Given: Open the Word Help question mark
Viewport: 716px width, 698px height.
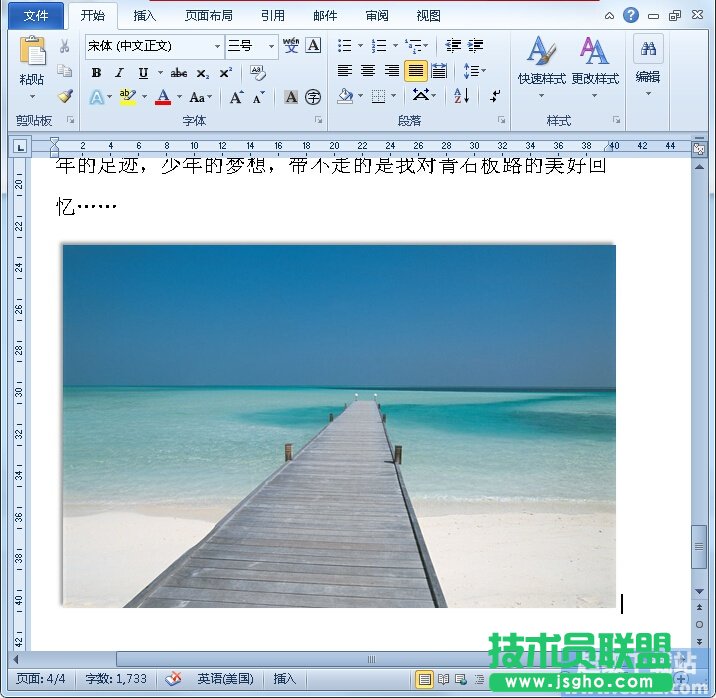Looking at the screenshot, I should pyautogui.click(x=631, y=15).
